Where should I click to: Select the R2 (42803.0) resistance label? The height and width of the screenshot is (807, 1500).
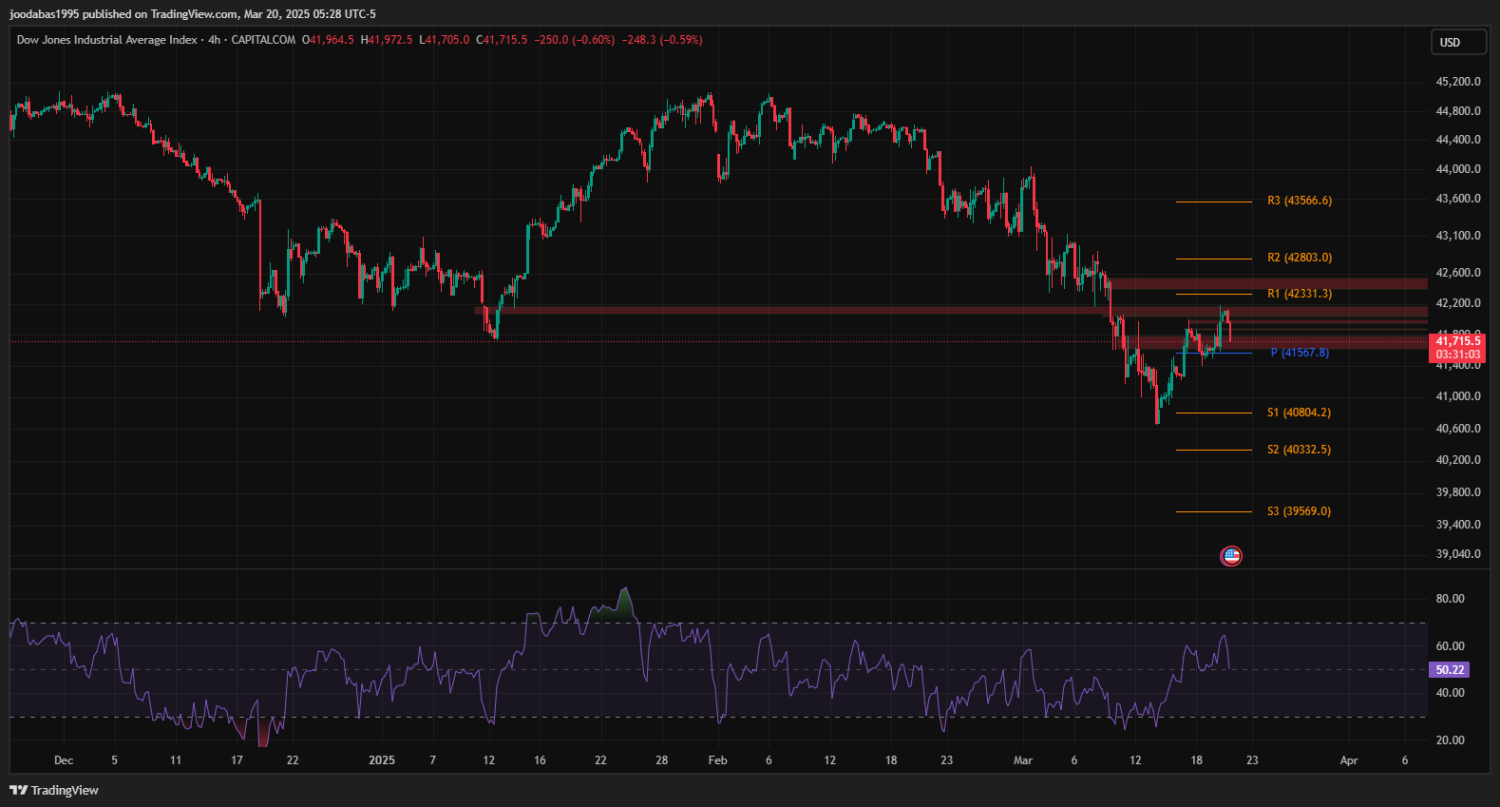tap(1299, 258)
